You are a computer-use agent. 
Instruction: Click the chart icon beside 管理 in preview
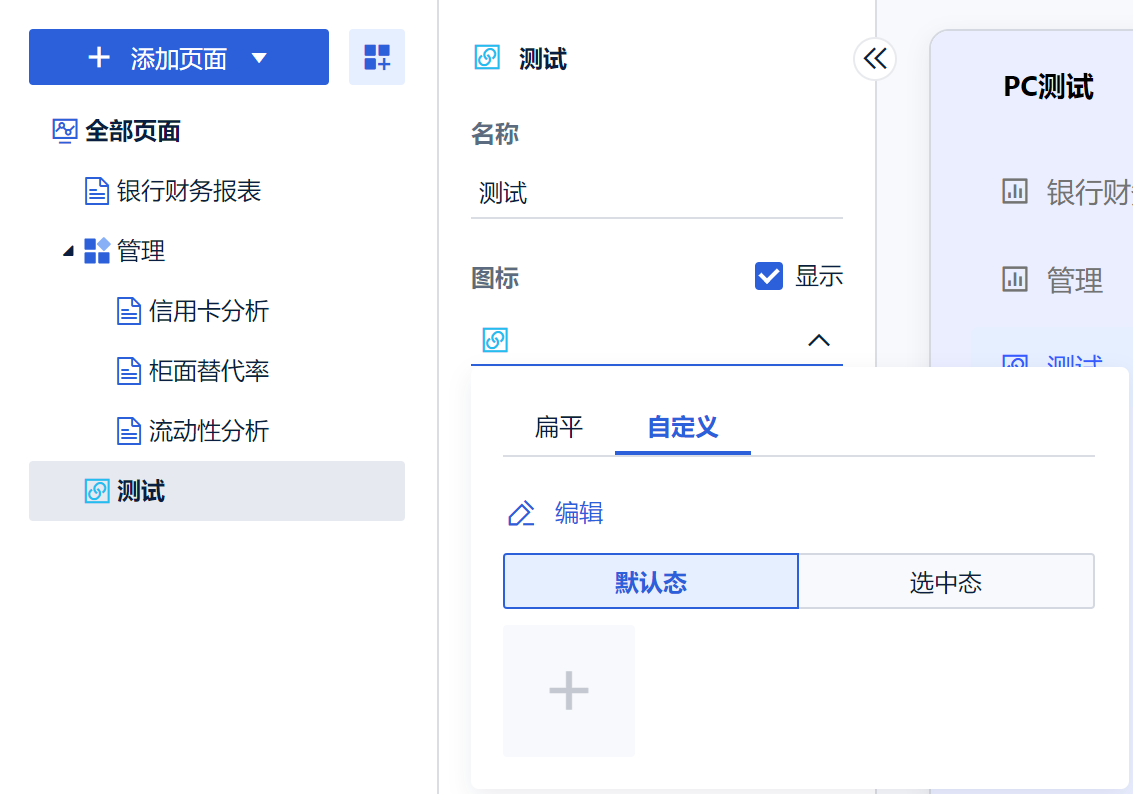click(1015, 280)
